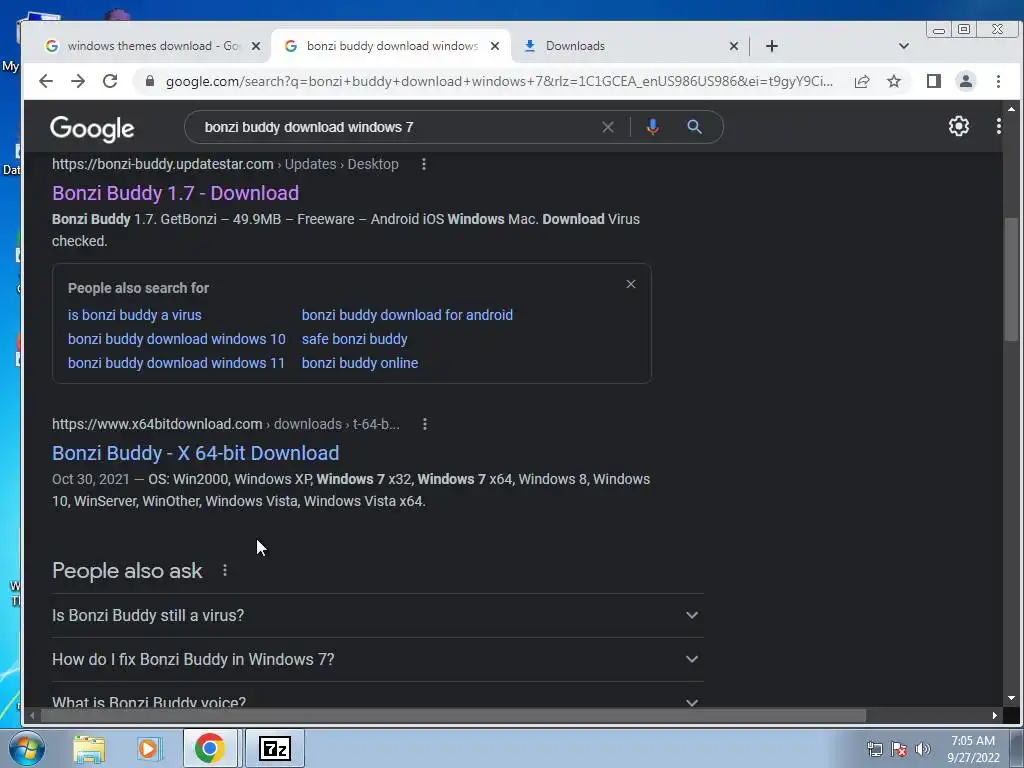Screen dimensions: 1024x768
Task: Clear the Google search box
Action: 608,127
